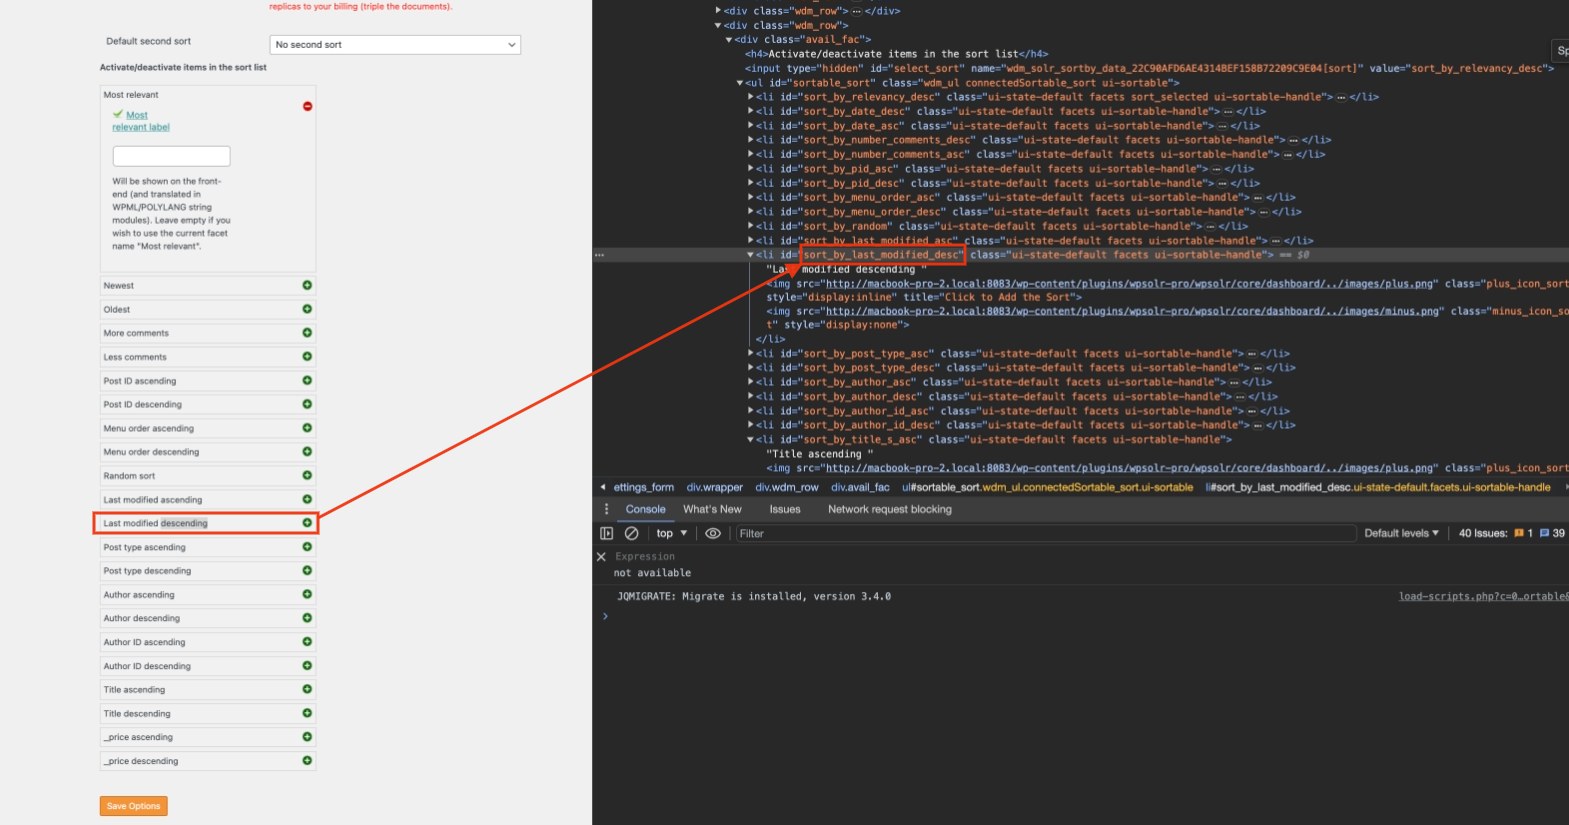Select ul#sortable_sort breadcrumb item
This screenshot has width=1569, height=825.
pyautogui.click(x=1047, y=487)
